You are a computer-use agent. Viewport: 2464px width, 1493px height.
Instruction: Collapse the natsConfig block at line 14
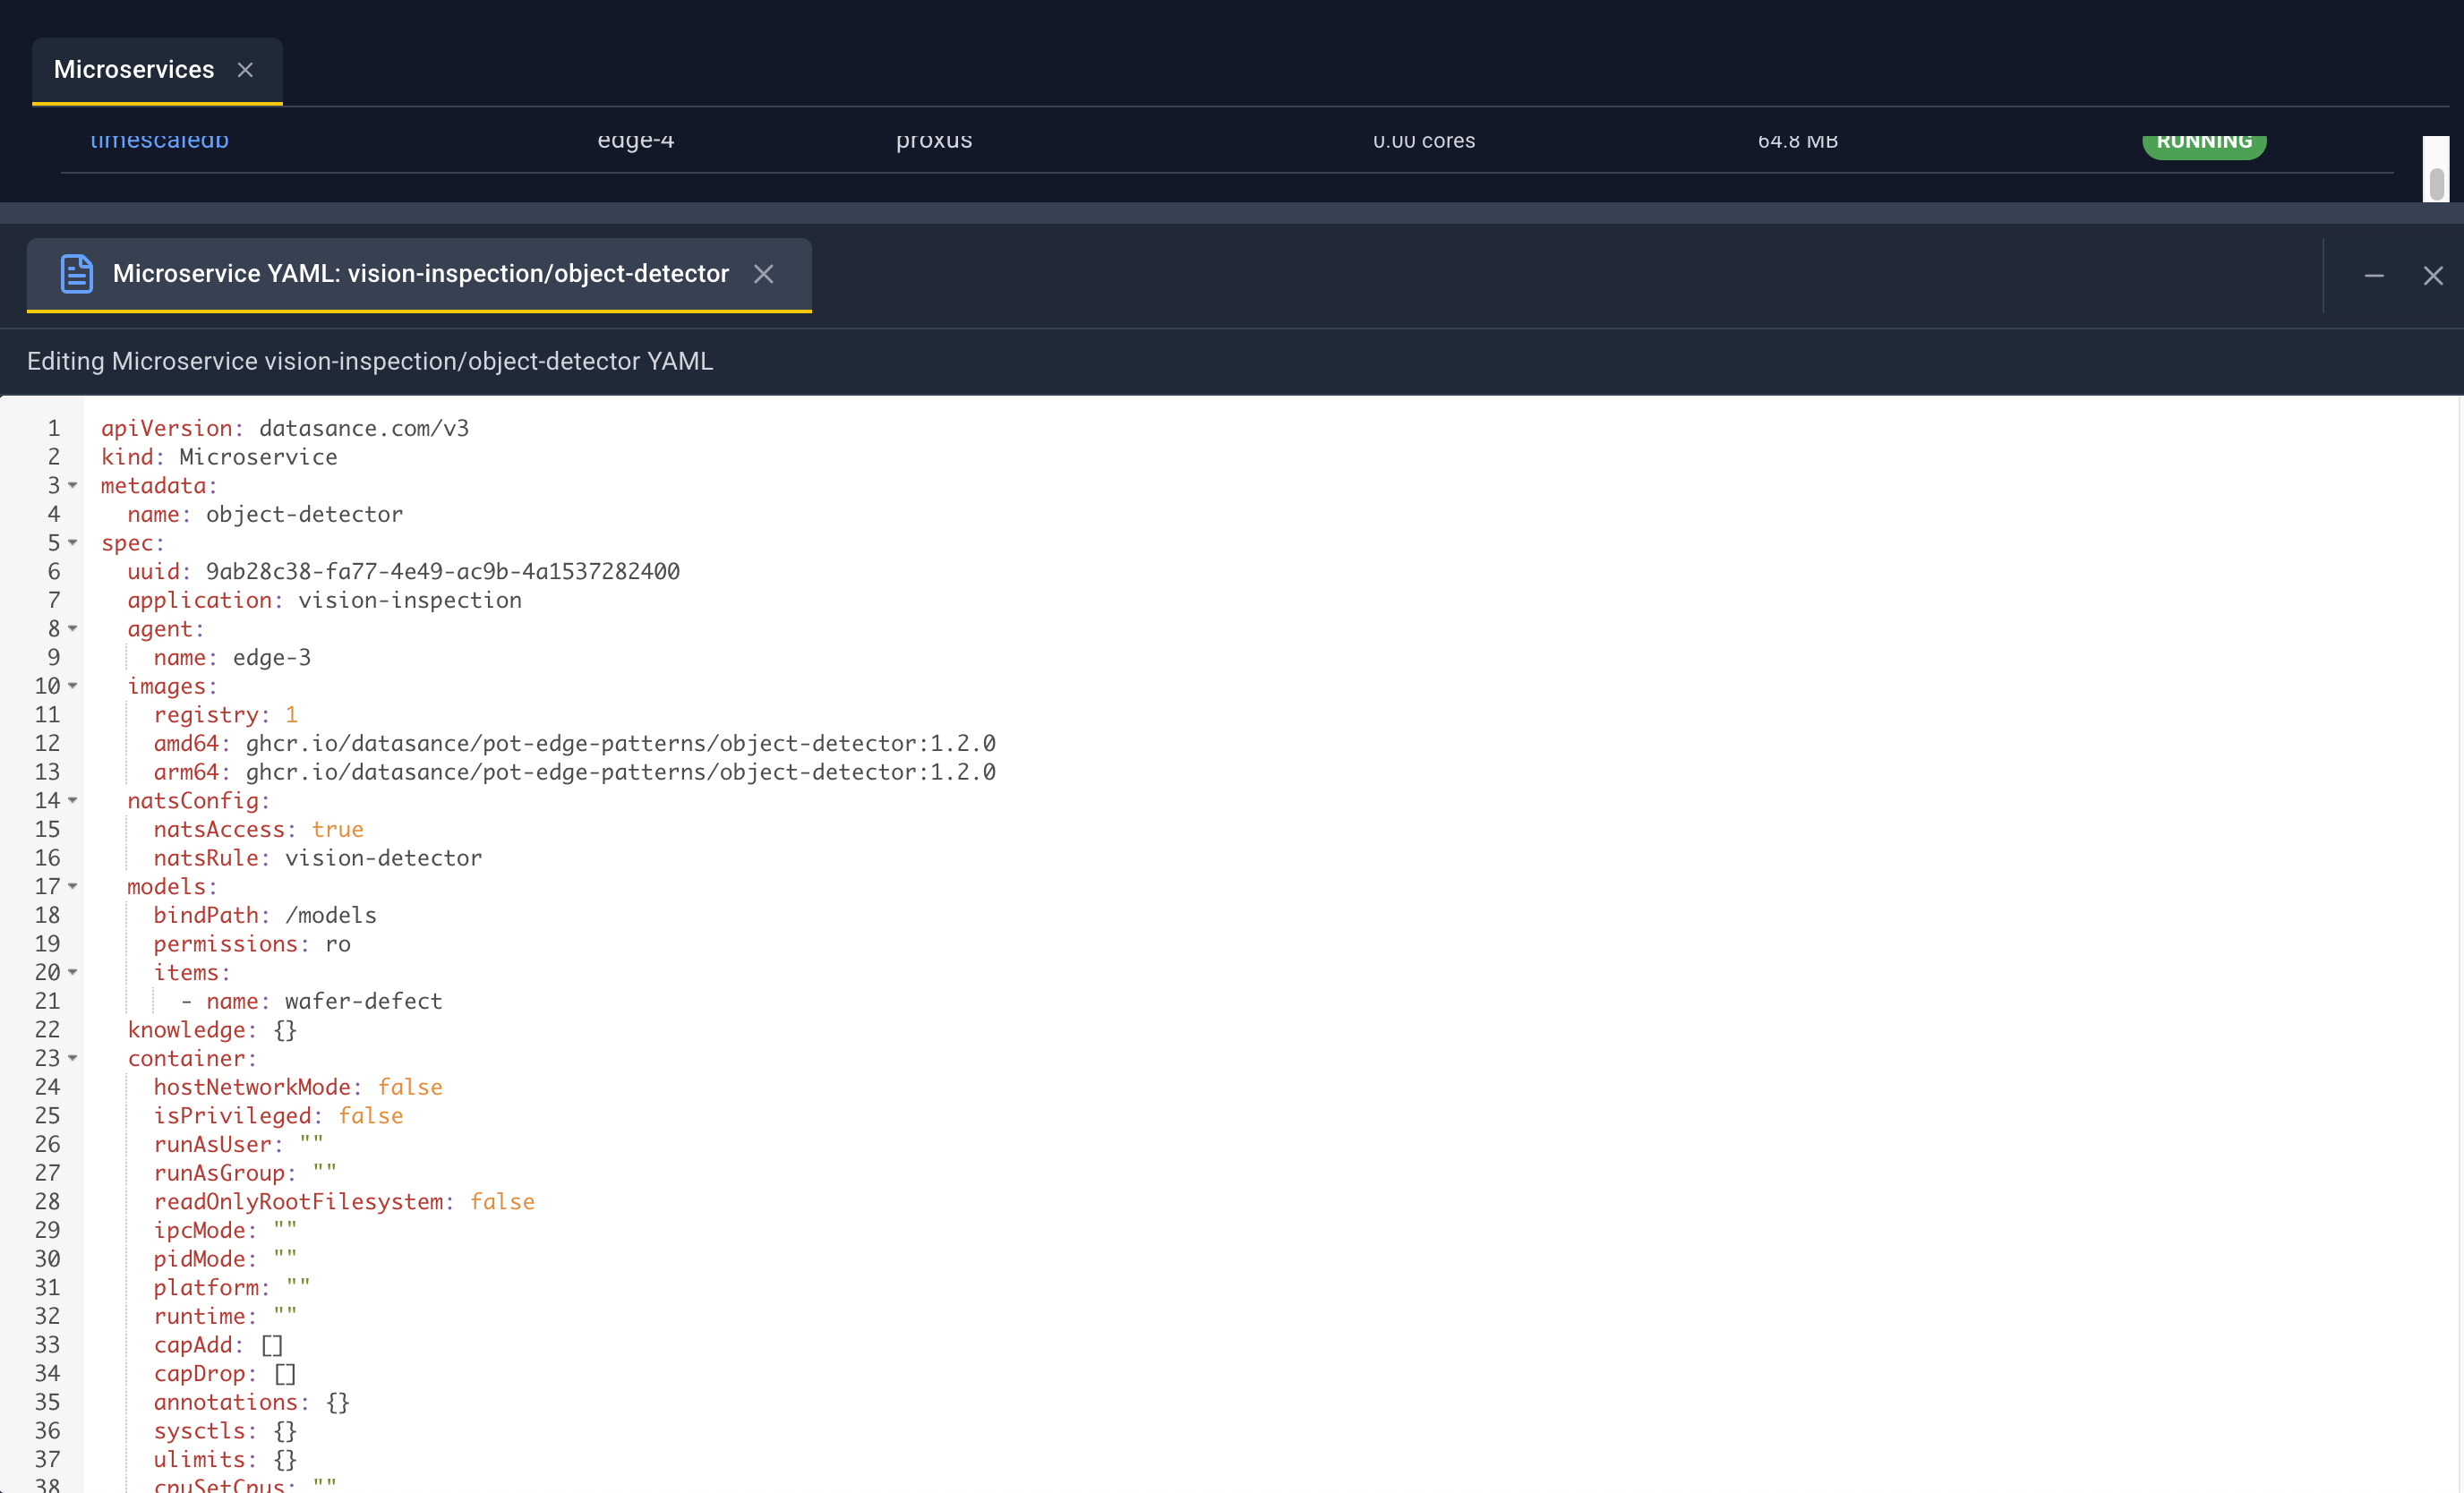[73, 800]
